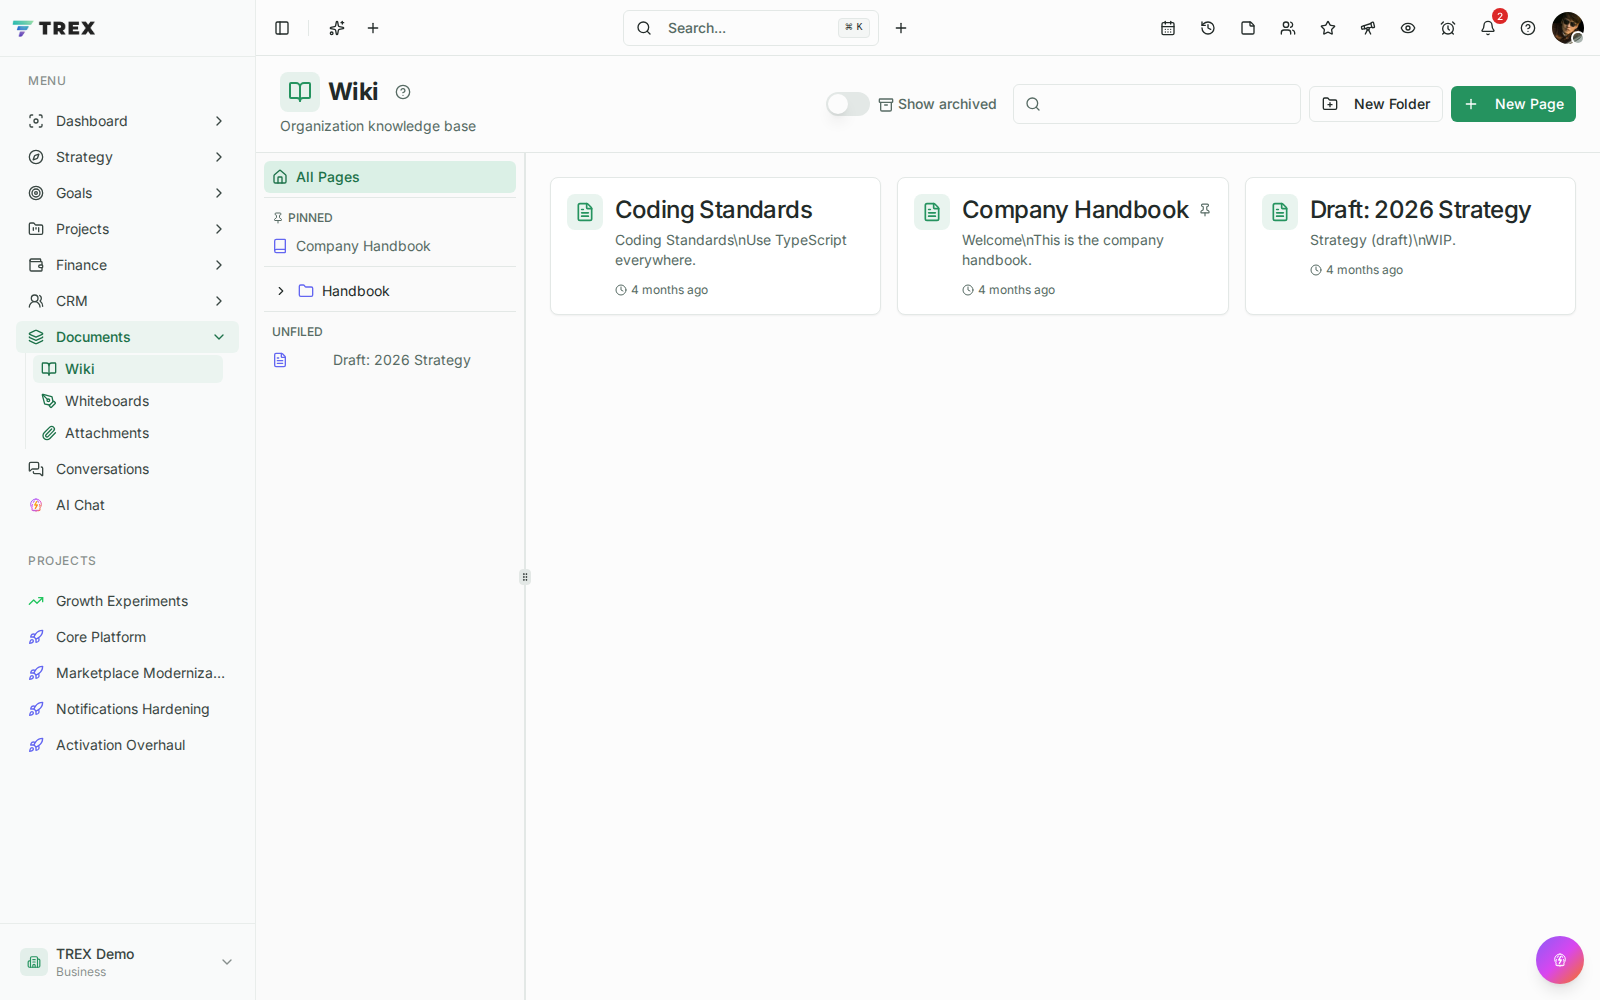This screenshot has height=1000, width=1600.
Task: Click the New Folder button
Action: (x=1376, y=104)
